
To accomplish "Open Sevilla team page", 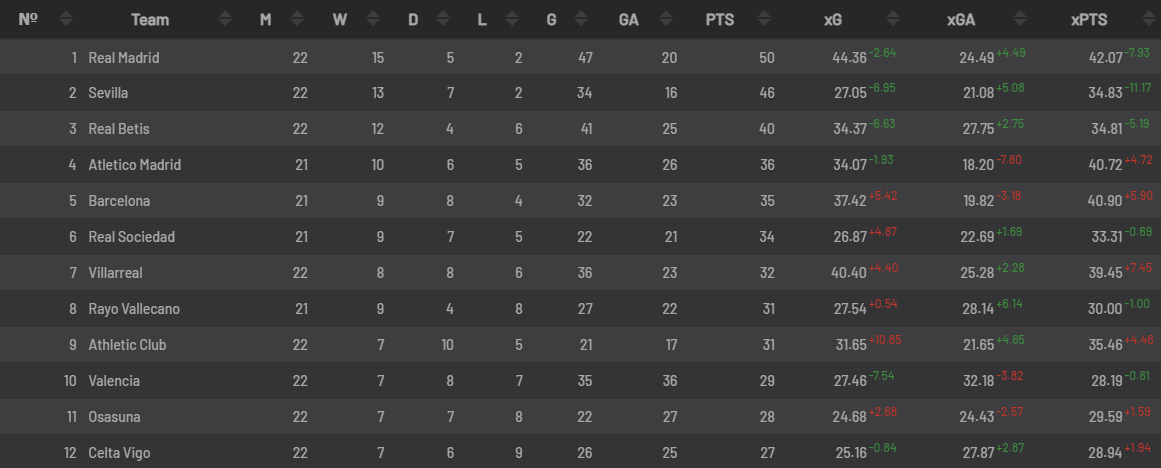I will [x=108, y=93].
